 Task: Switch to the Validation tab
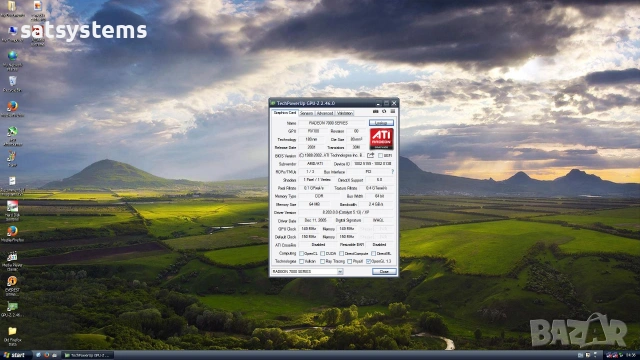[x=345, y=113]
